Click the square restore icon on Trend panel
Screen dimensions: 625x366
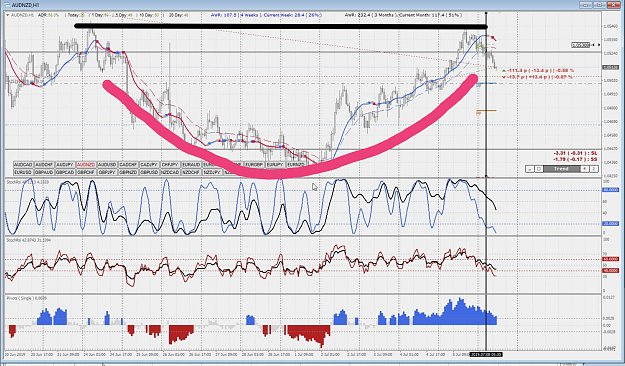[539, 169]
